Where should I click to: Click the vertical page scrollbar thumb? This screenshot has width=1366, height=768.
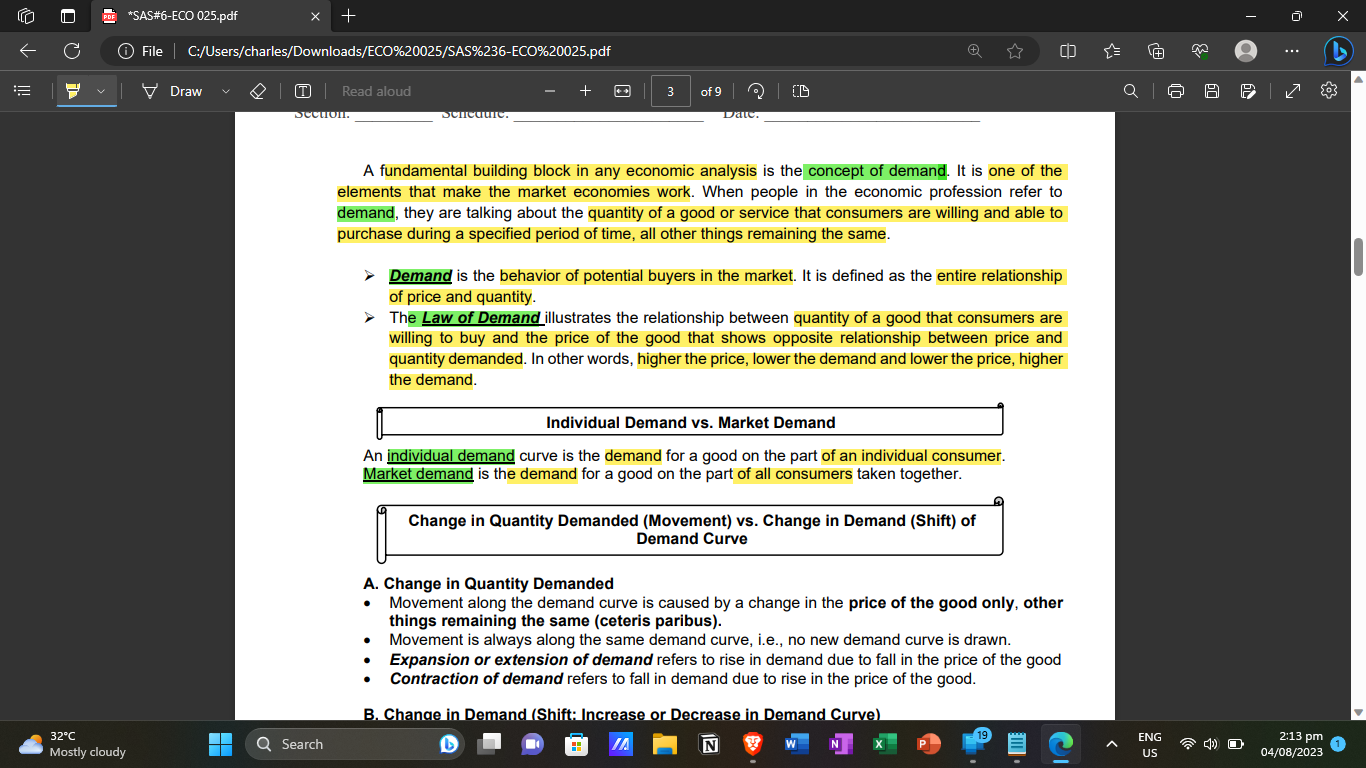pyautogui.click(x=1358, y=257)
